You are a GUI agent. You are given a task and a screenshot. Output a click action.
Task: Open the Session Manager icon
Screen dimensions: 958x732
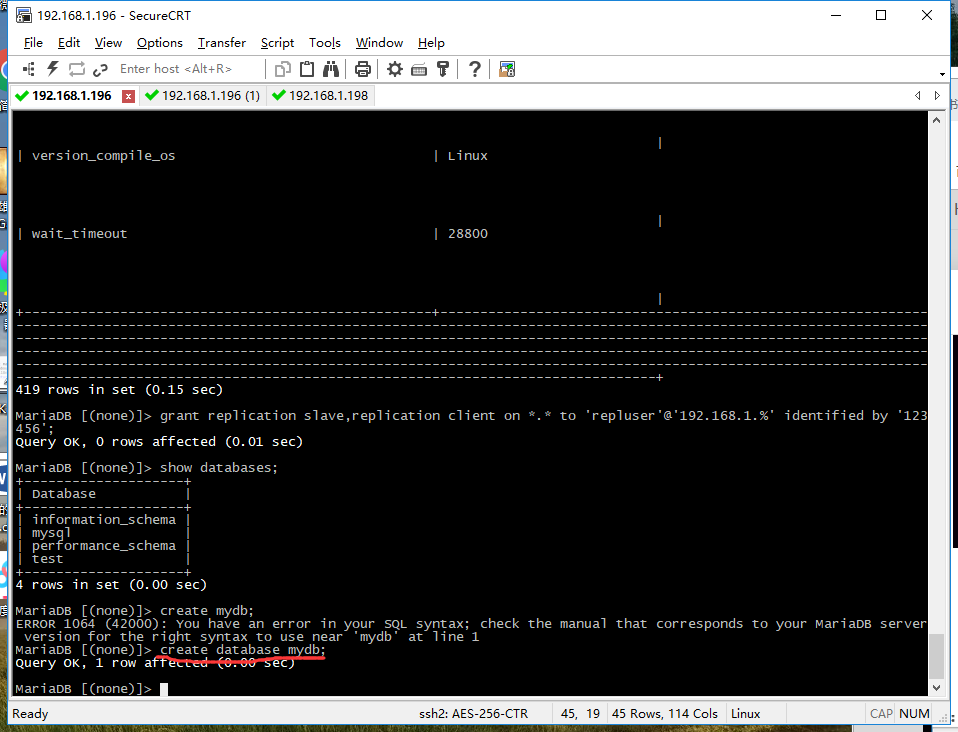point(29,69)
